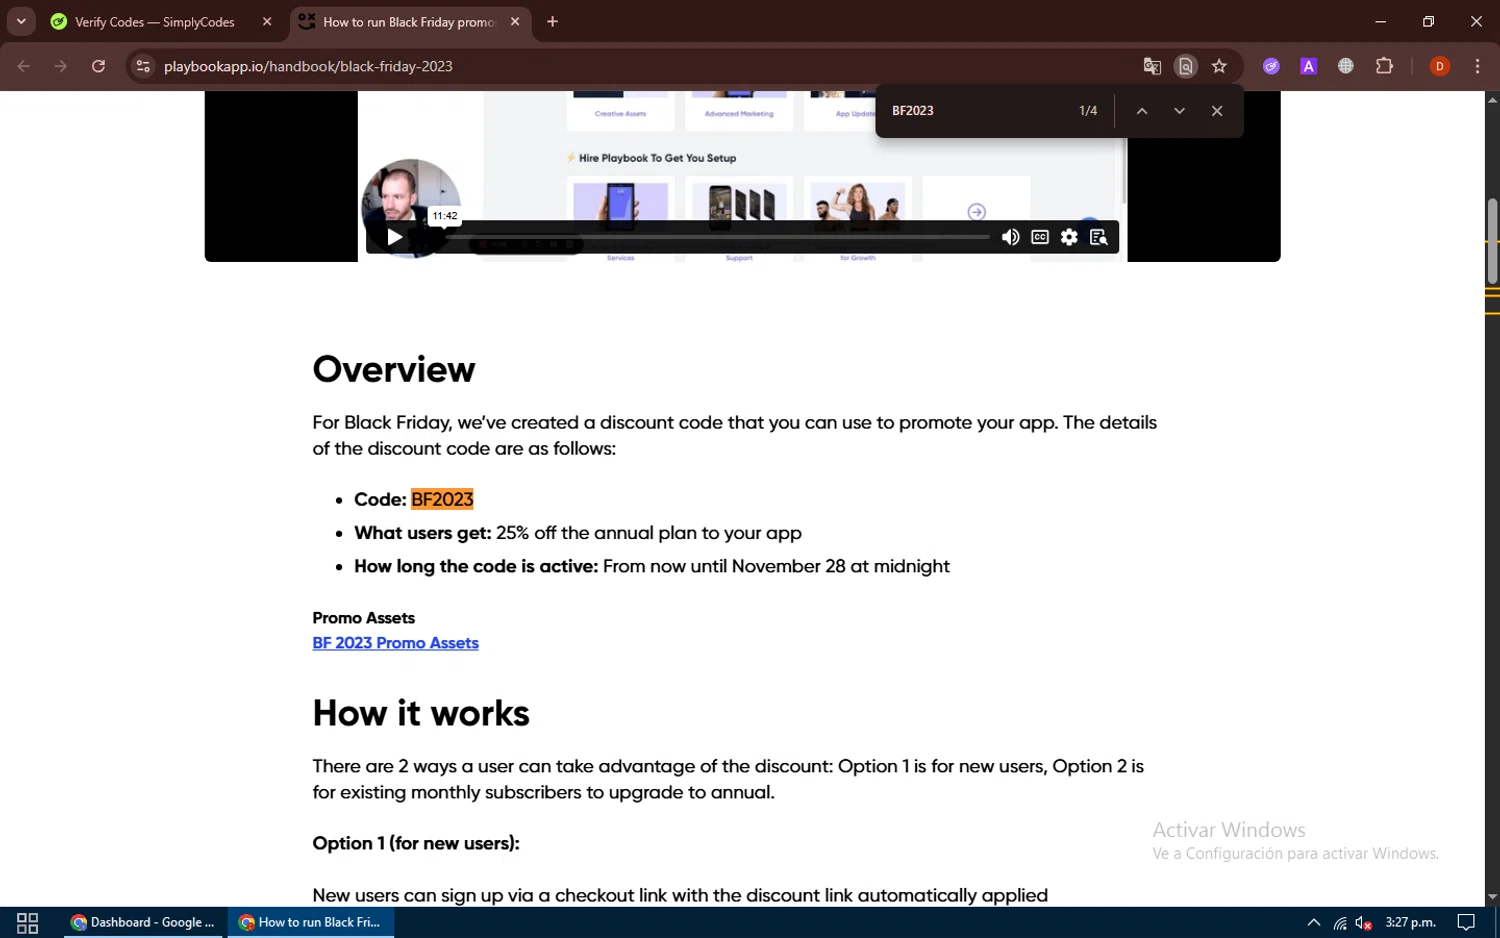Open network status tray icon
Screen dimensions: 1500x938
click(x=1340, y=923)
